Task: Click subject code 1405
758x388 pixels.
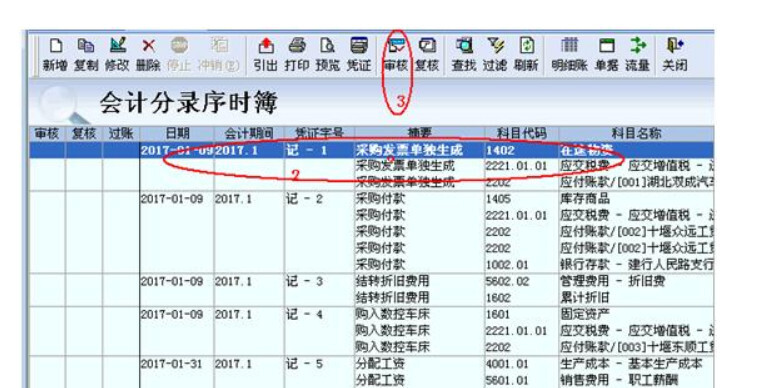Action: coord(499,199)
